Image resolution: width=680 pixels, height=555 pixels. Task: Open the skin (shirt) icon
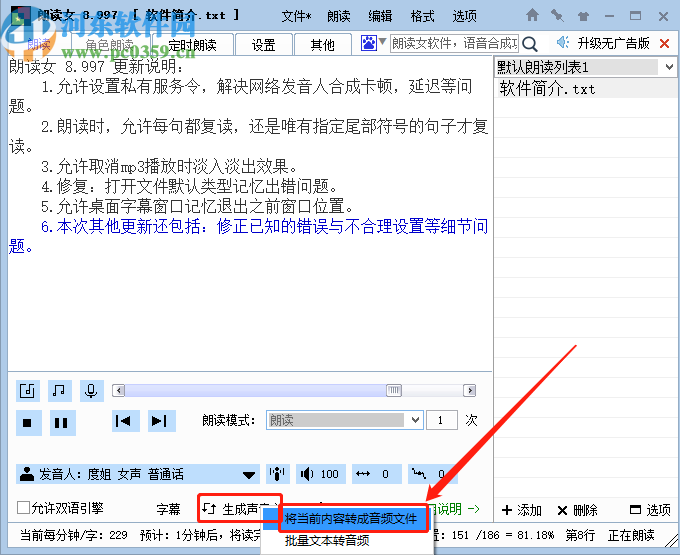click(583, 16)
